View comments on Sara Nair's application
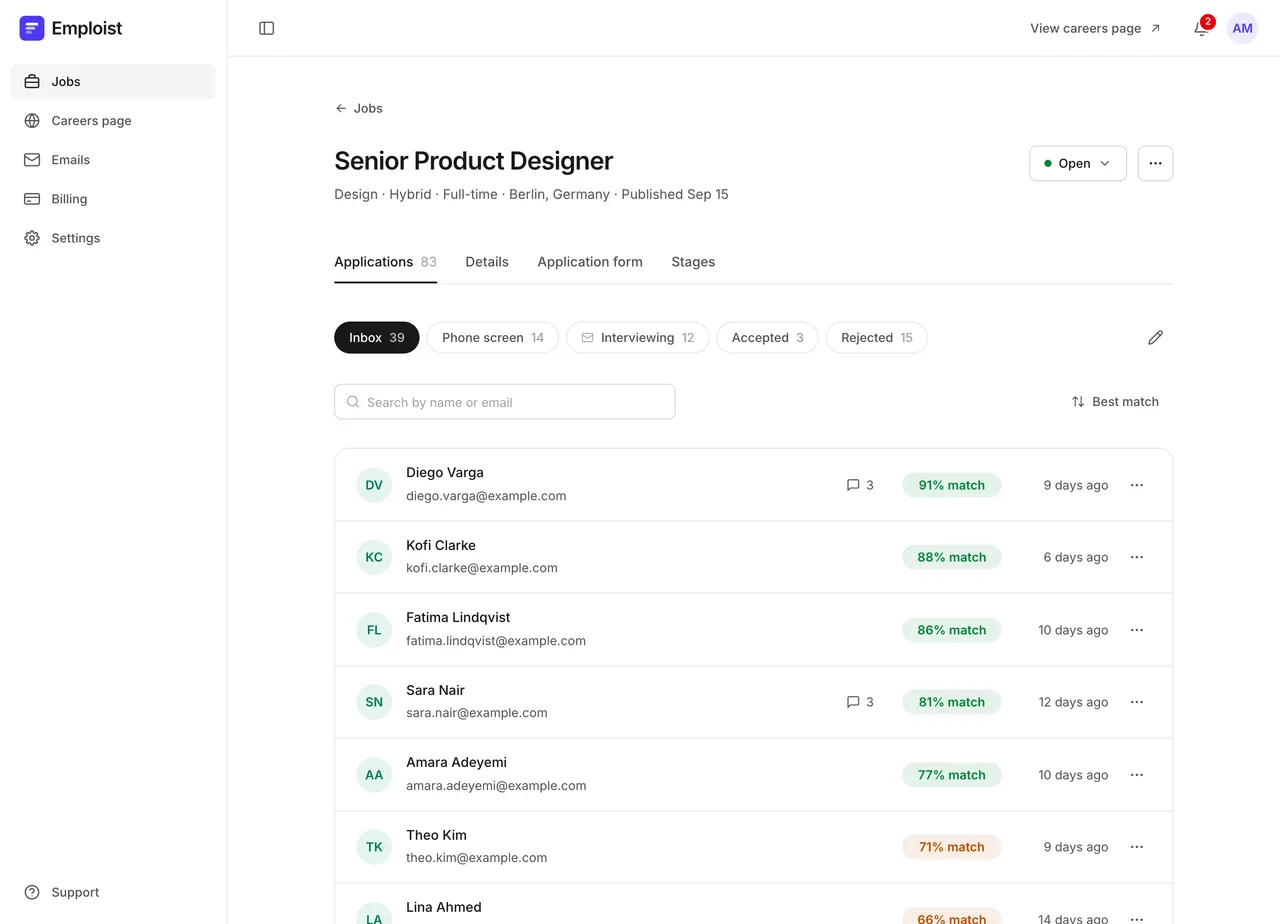This screenshot has height=924, width=1280. point(860,702)
